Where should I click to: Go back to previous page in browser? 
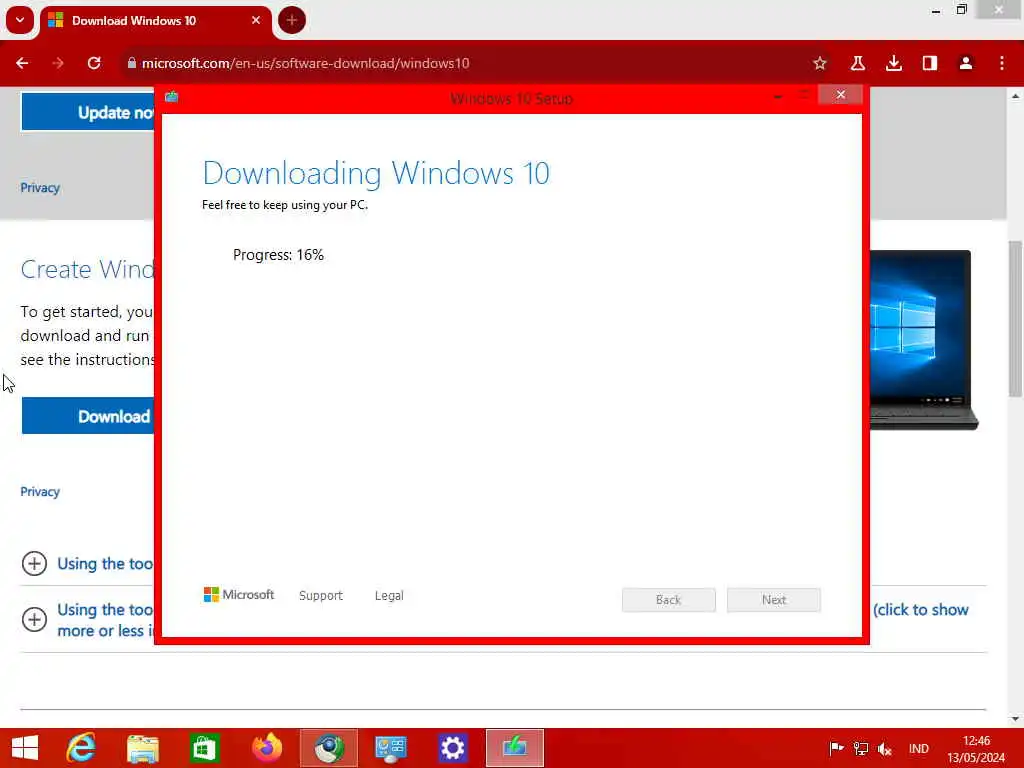tap(22, 63)
